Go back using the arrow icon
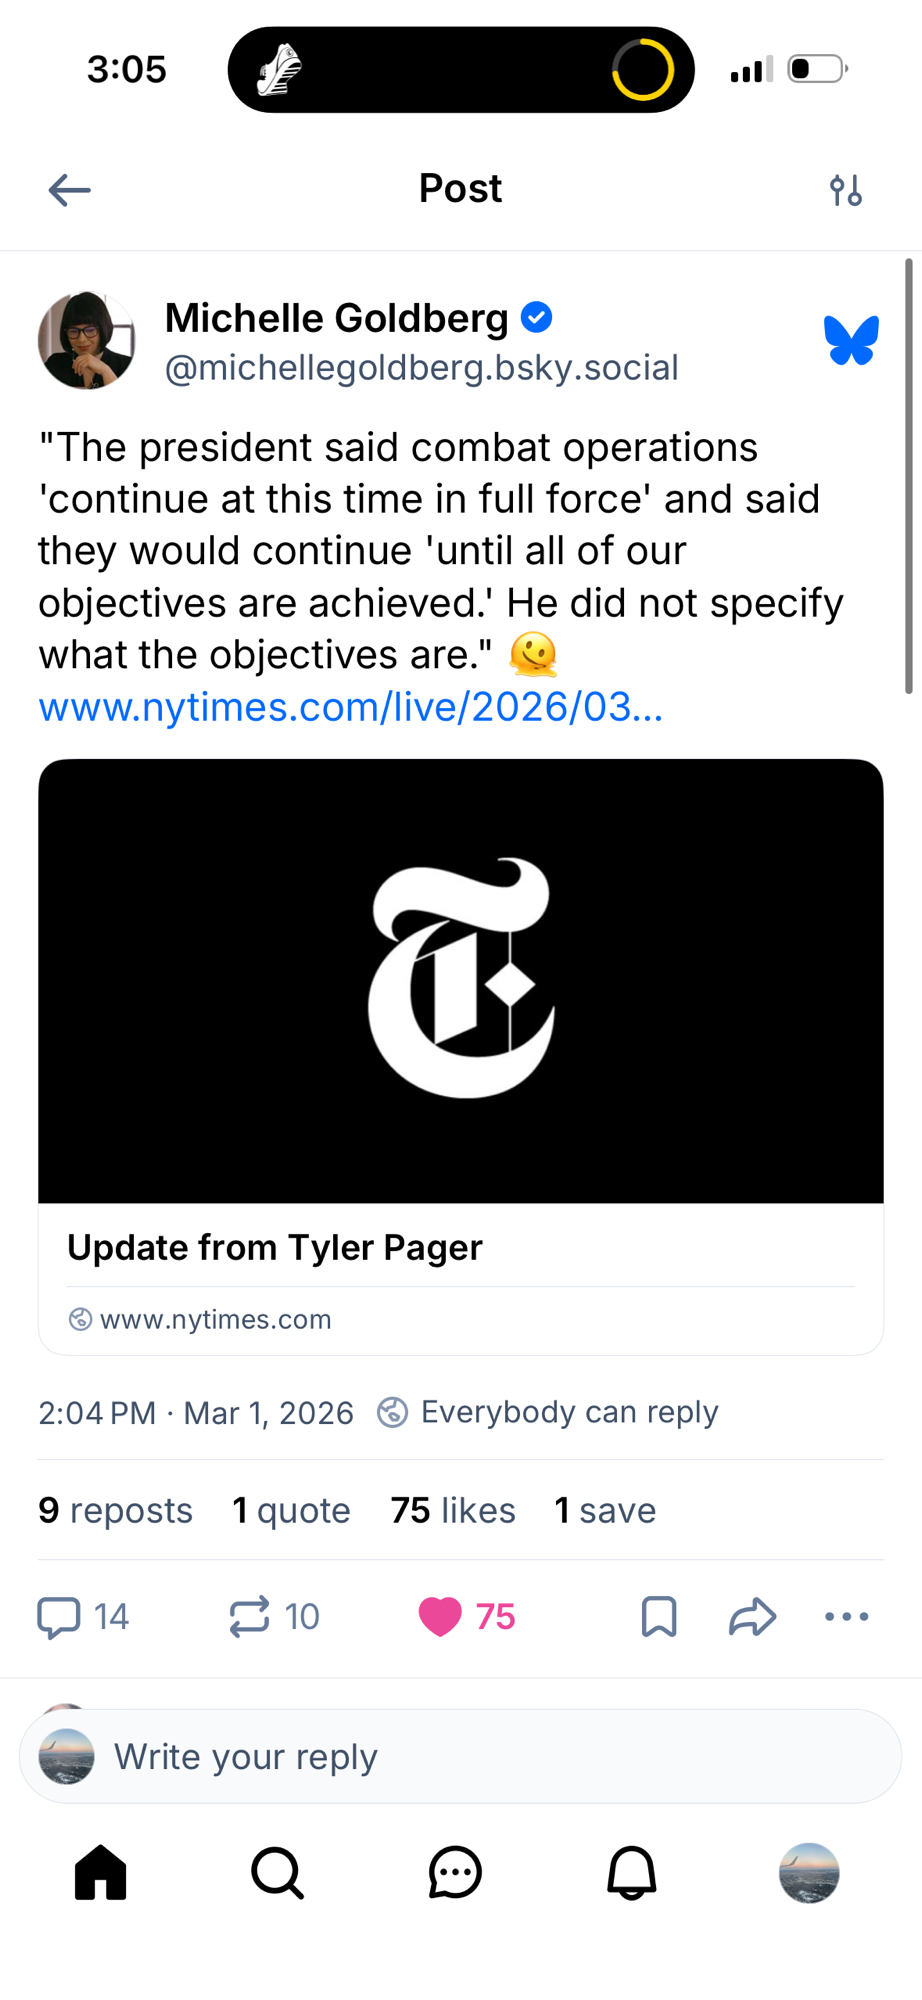This screenshot has width=922, height=2000. point(70,190)
